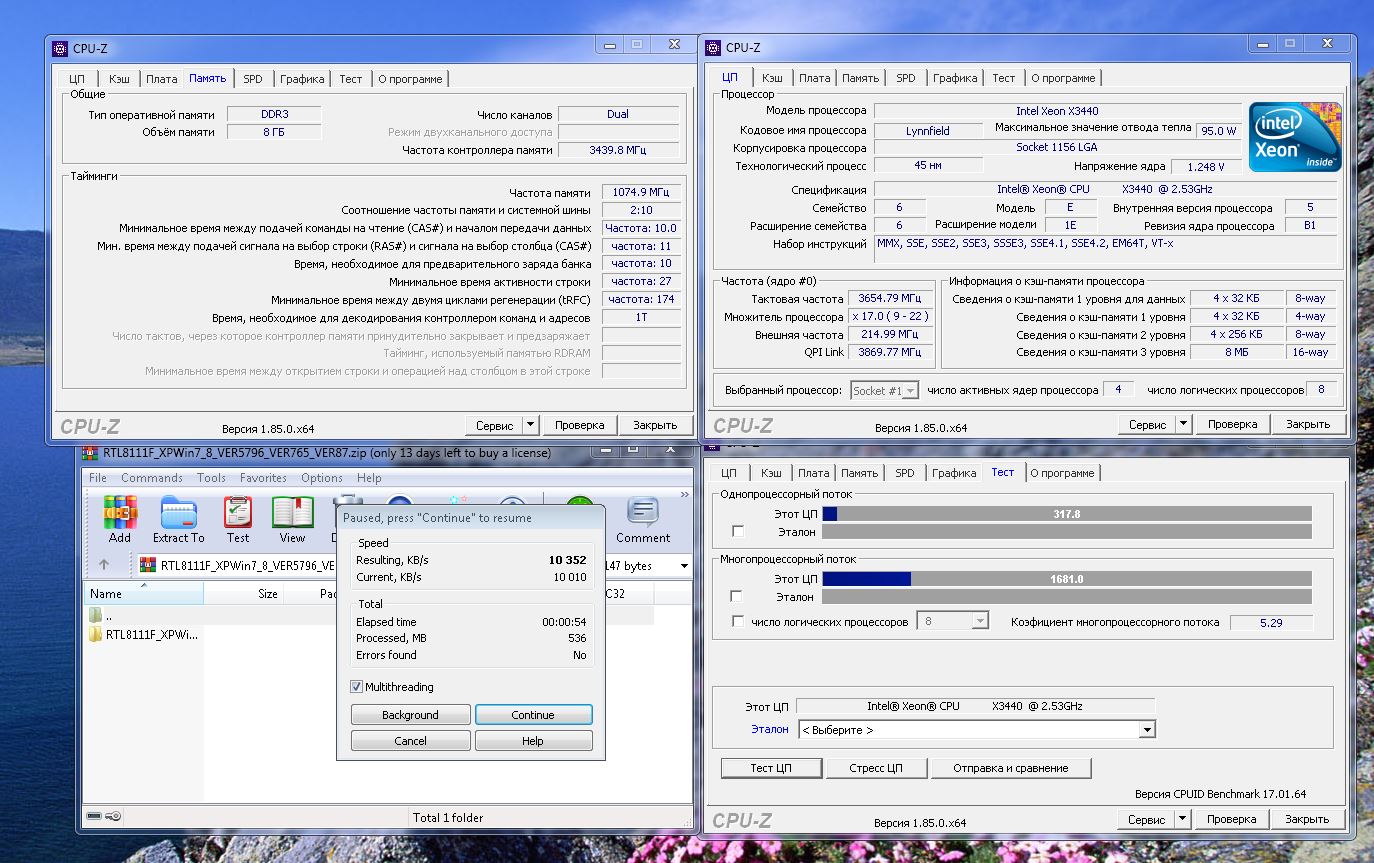Click the archive icon in WinRAR address bar

147,565
